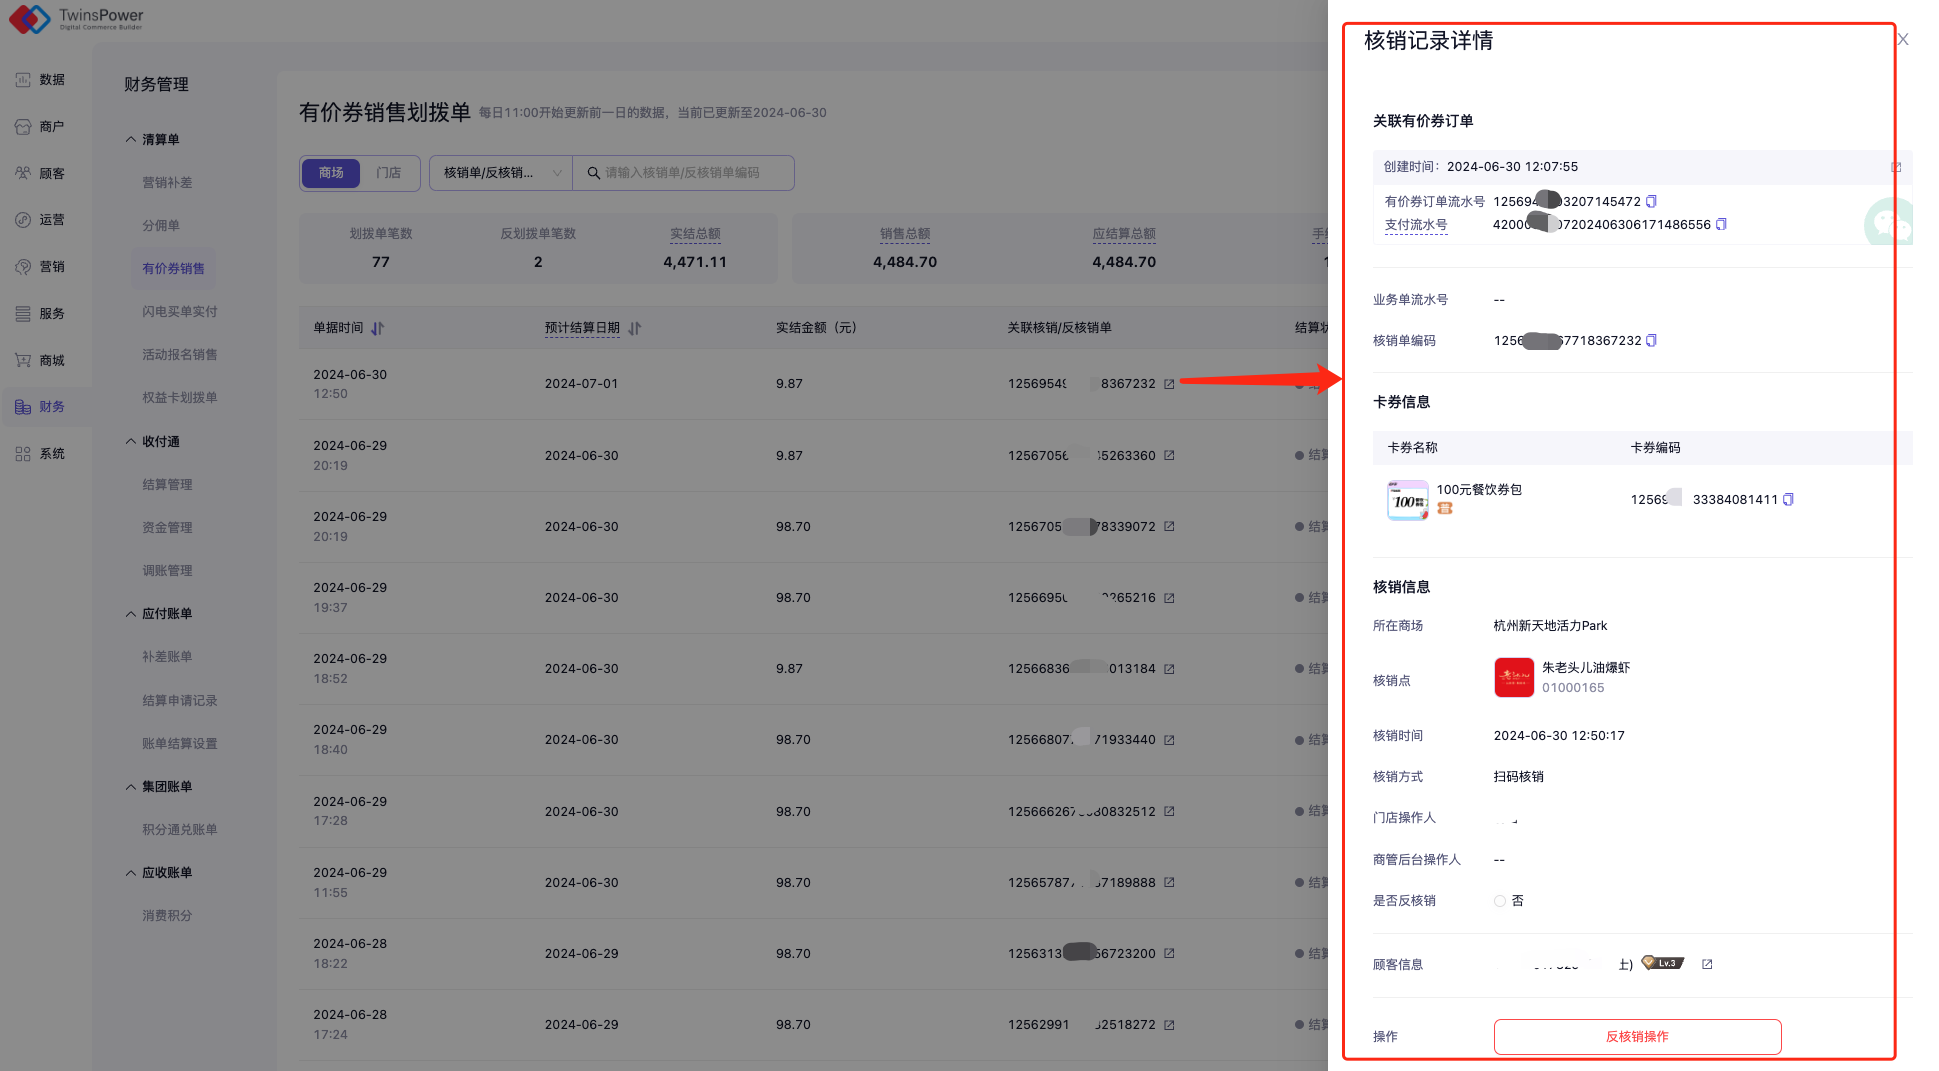Click the 财务 sidebar icon
The width and height of the screenshot is (1939, 1071).
coord(23,407)
